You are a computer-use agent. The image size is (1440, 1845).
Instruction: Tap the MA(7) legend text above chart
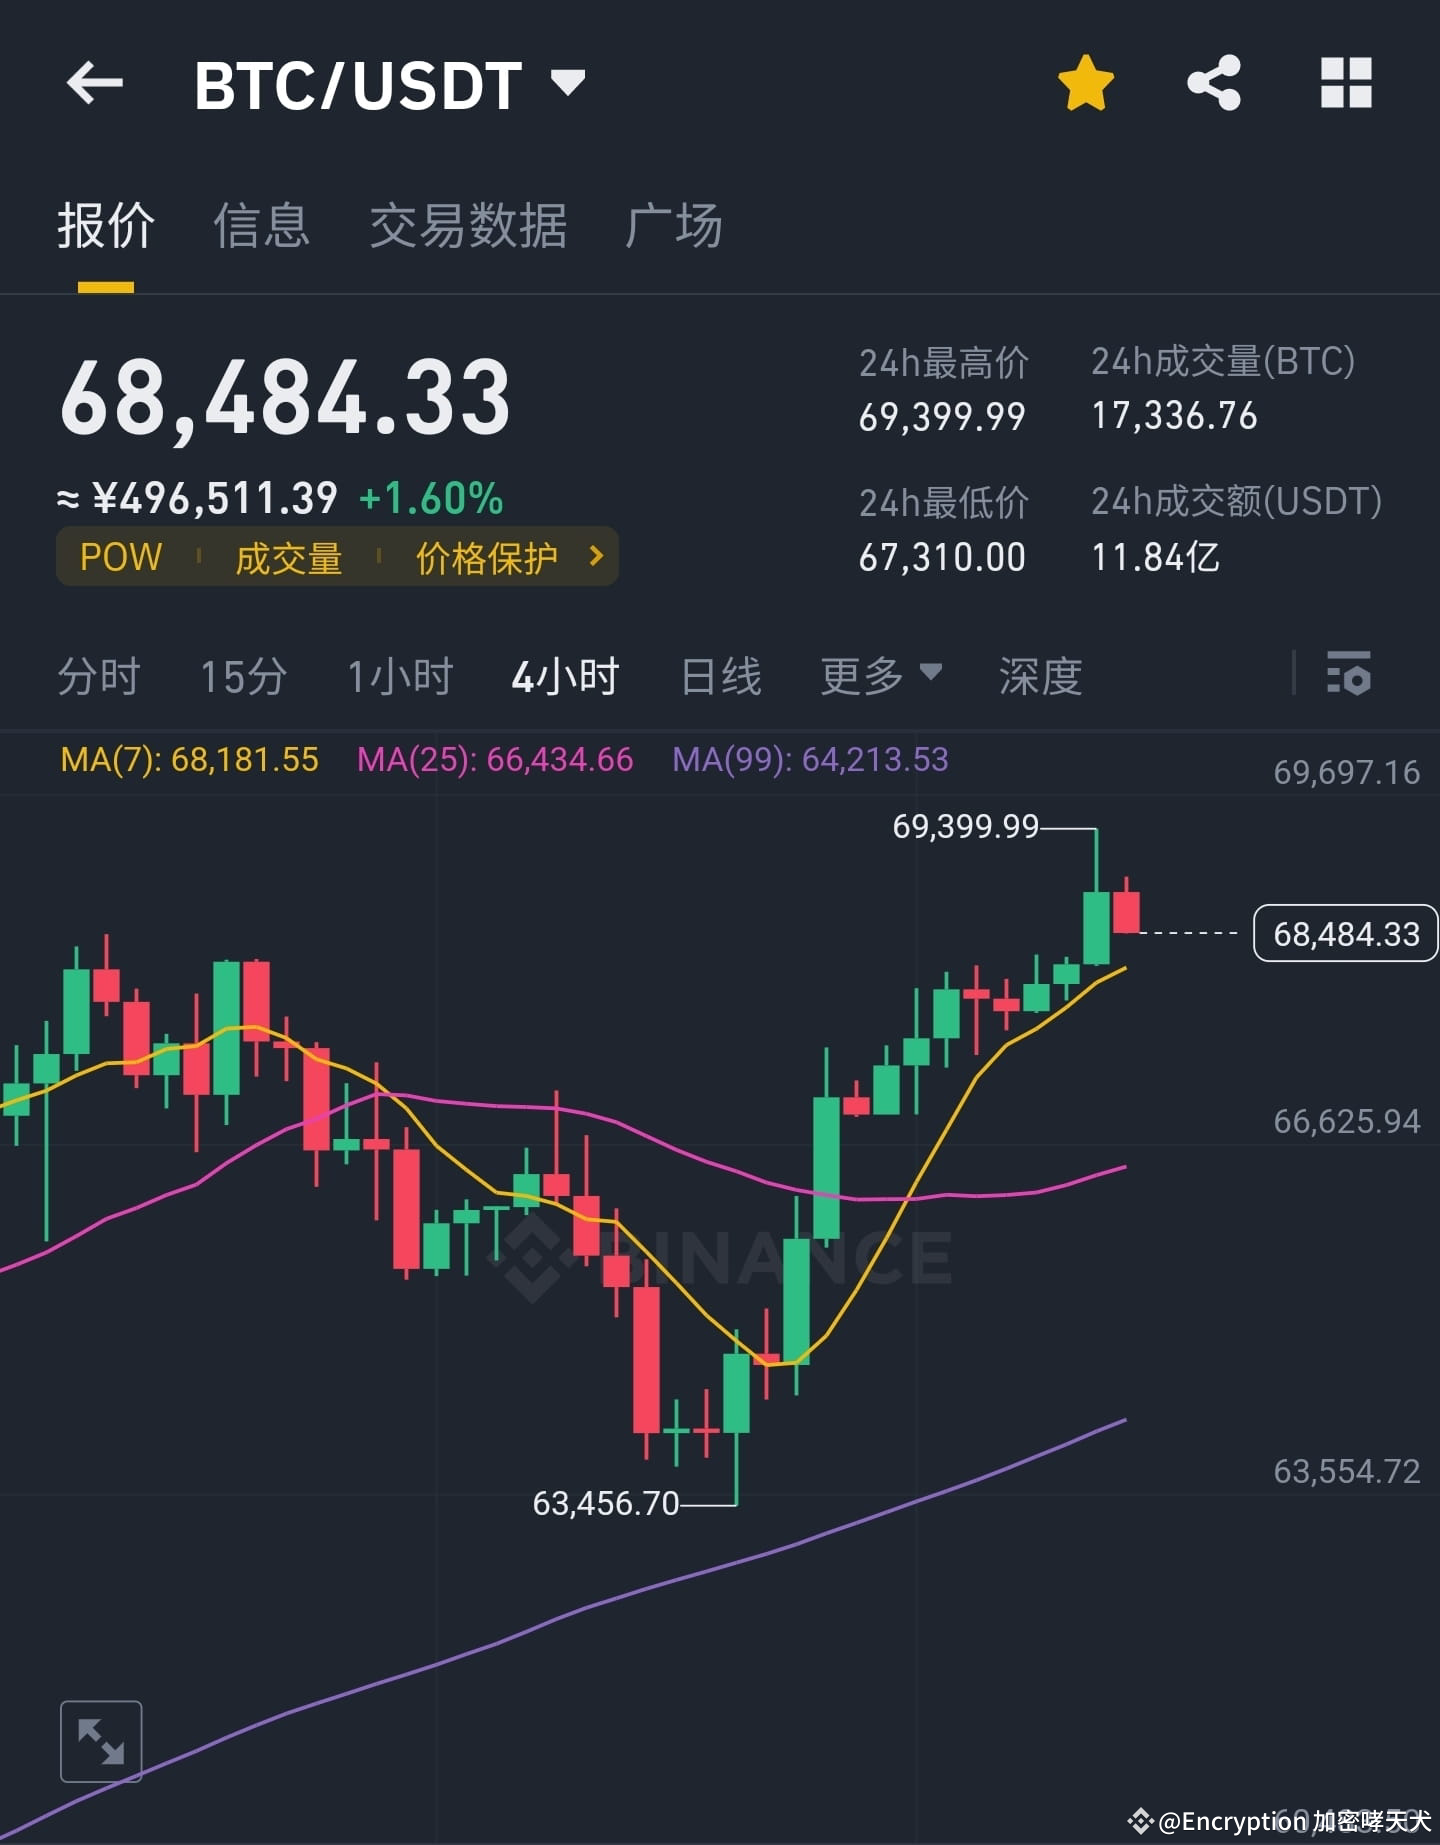188,760
